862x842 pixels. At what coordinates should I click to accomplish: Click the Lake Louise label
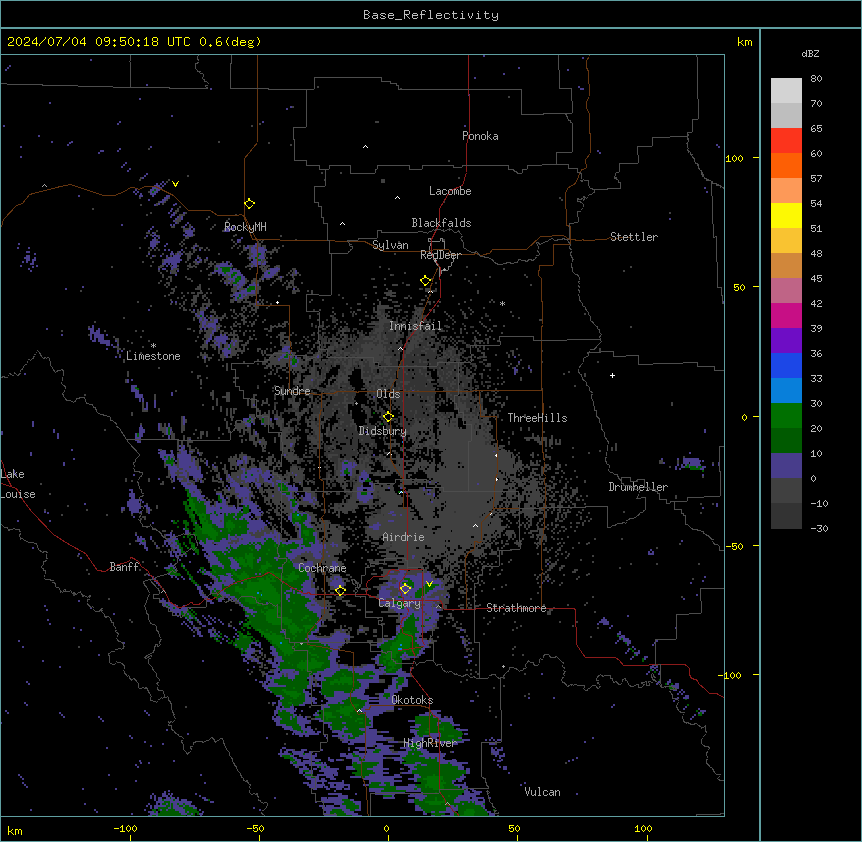tap(18, 484)
